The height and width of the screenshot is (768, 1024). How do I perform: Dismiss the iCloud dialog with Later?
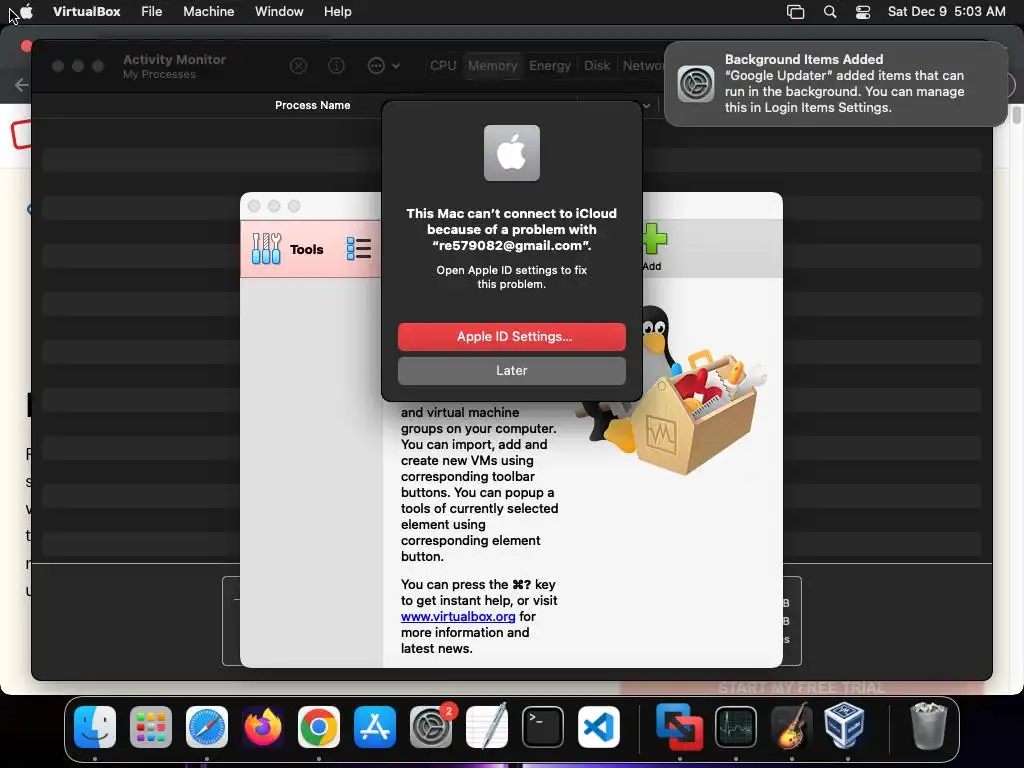coord(511,370)
